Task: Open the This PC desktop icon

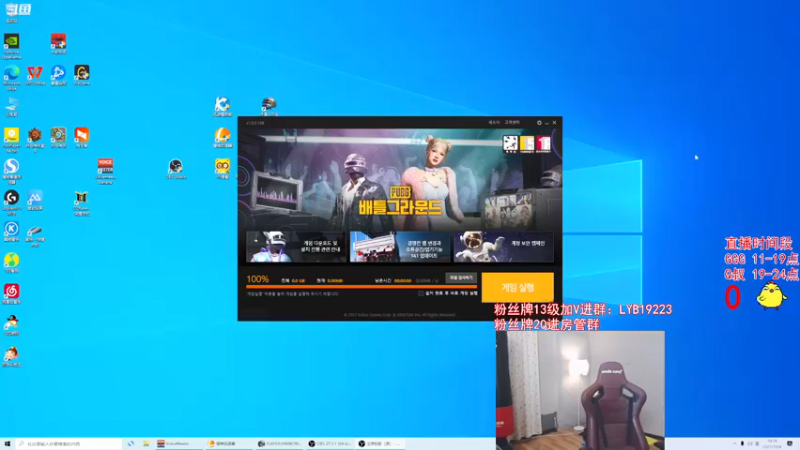Action: [x=11, y=107]
